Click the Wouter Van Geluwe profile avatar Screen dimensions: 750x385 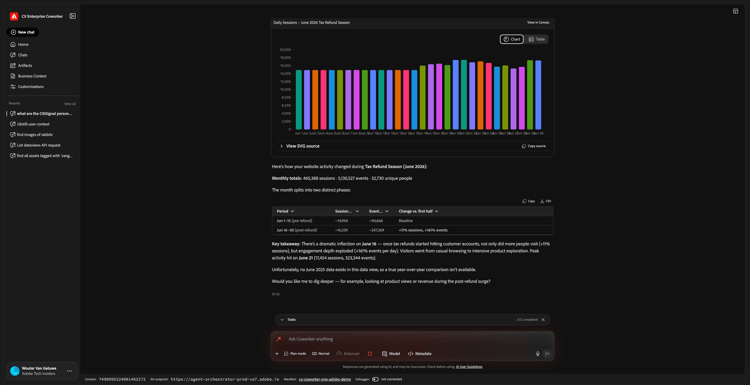tap(15, 371)
